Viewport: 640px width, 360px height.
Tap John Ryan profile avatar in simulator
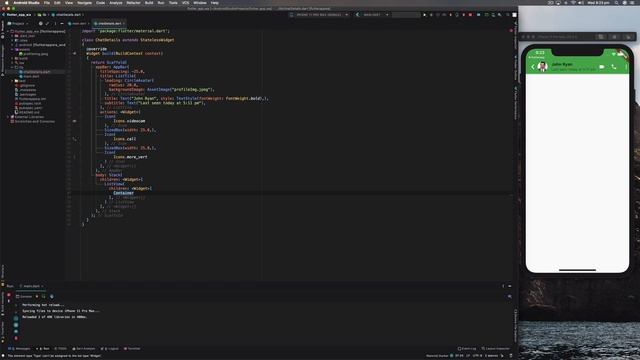(x=542, y=67)
